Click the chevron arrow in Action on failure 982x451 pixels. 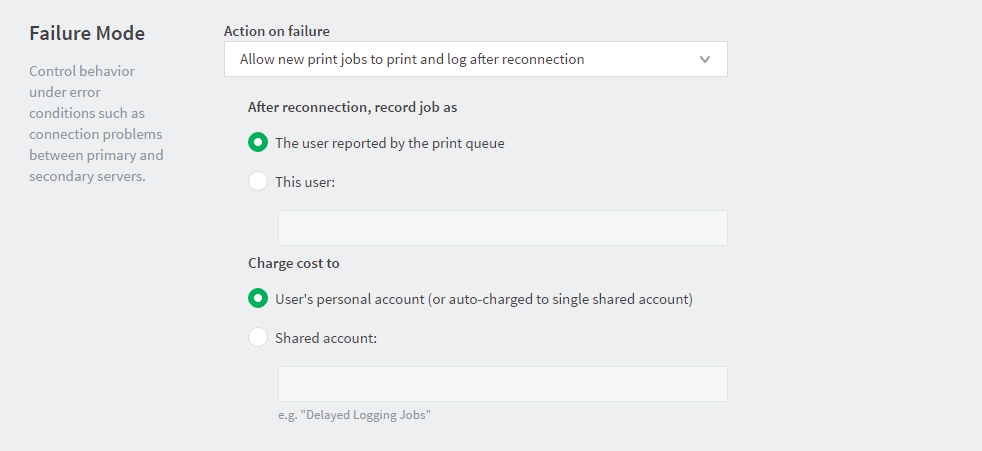(x=705, y=60)
